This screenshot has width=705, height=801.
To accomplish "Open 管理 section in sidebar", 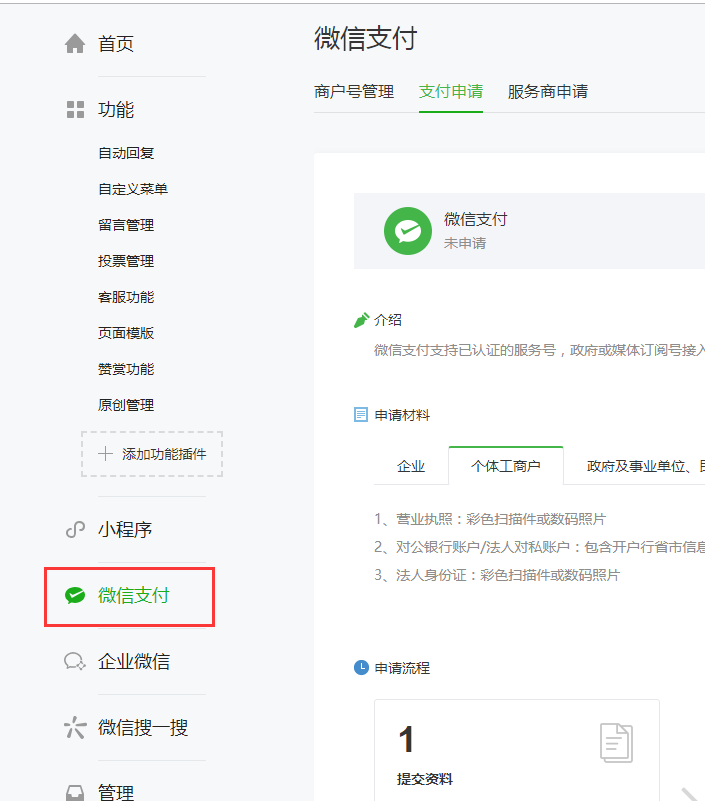I will (x=116, y=793).
